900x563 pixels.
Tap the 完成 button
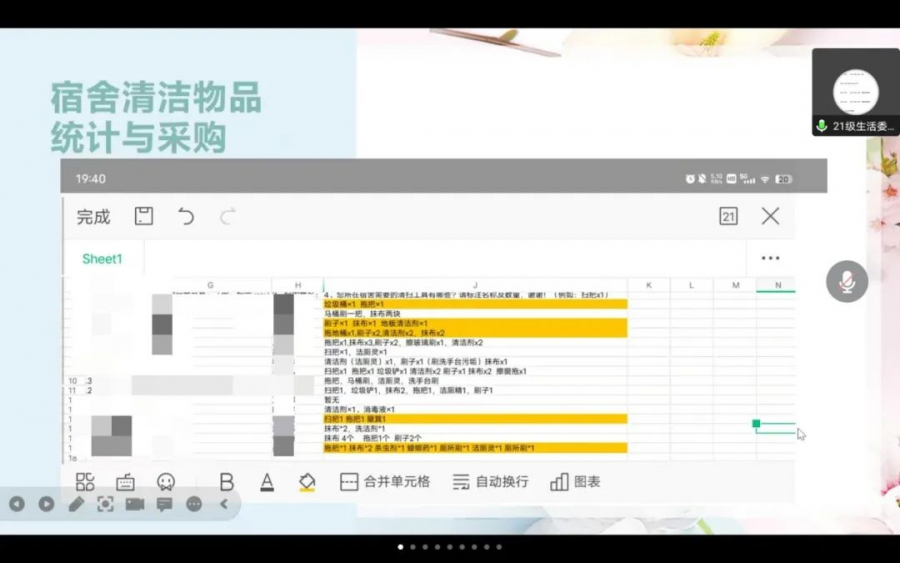click(x=94, y=216)
